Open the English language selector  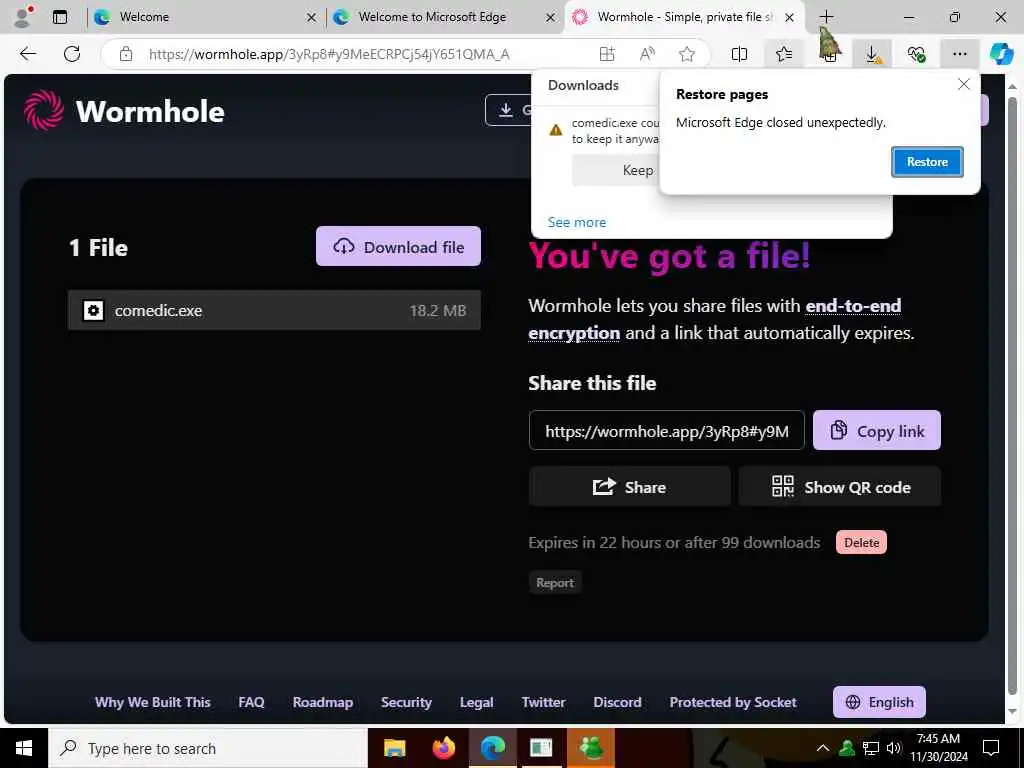tap(879, 702)
